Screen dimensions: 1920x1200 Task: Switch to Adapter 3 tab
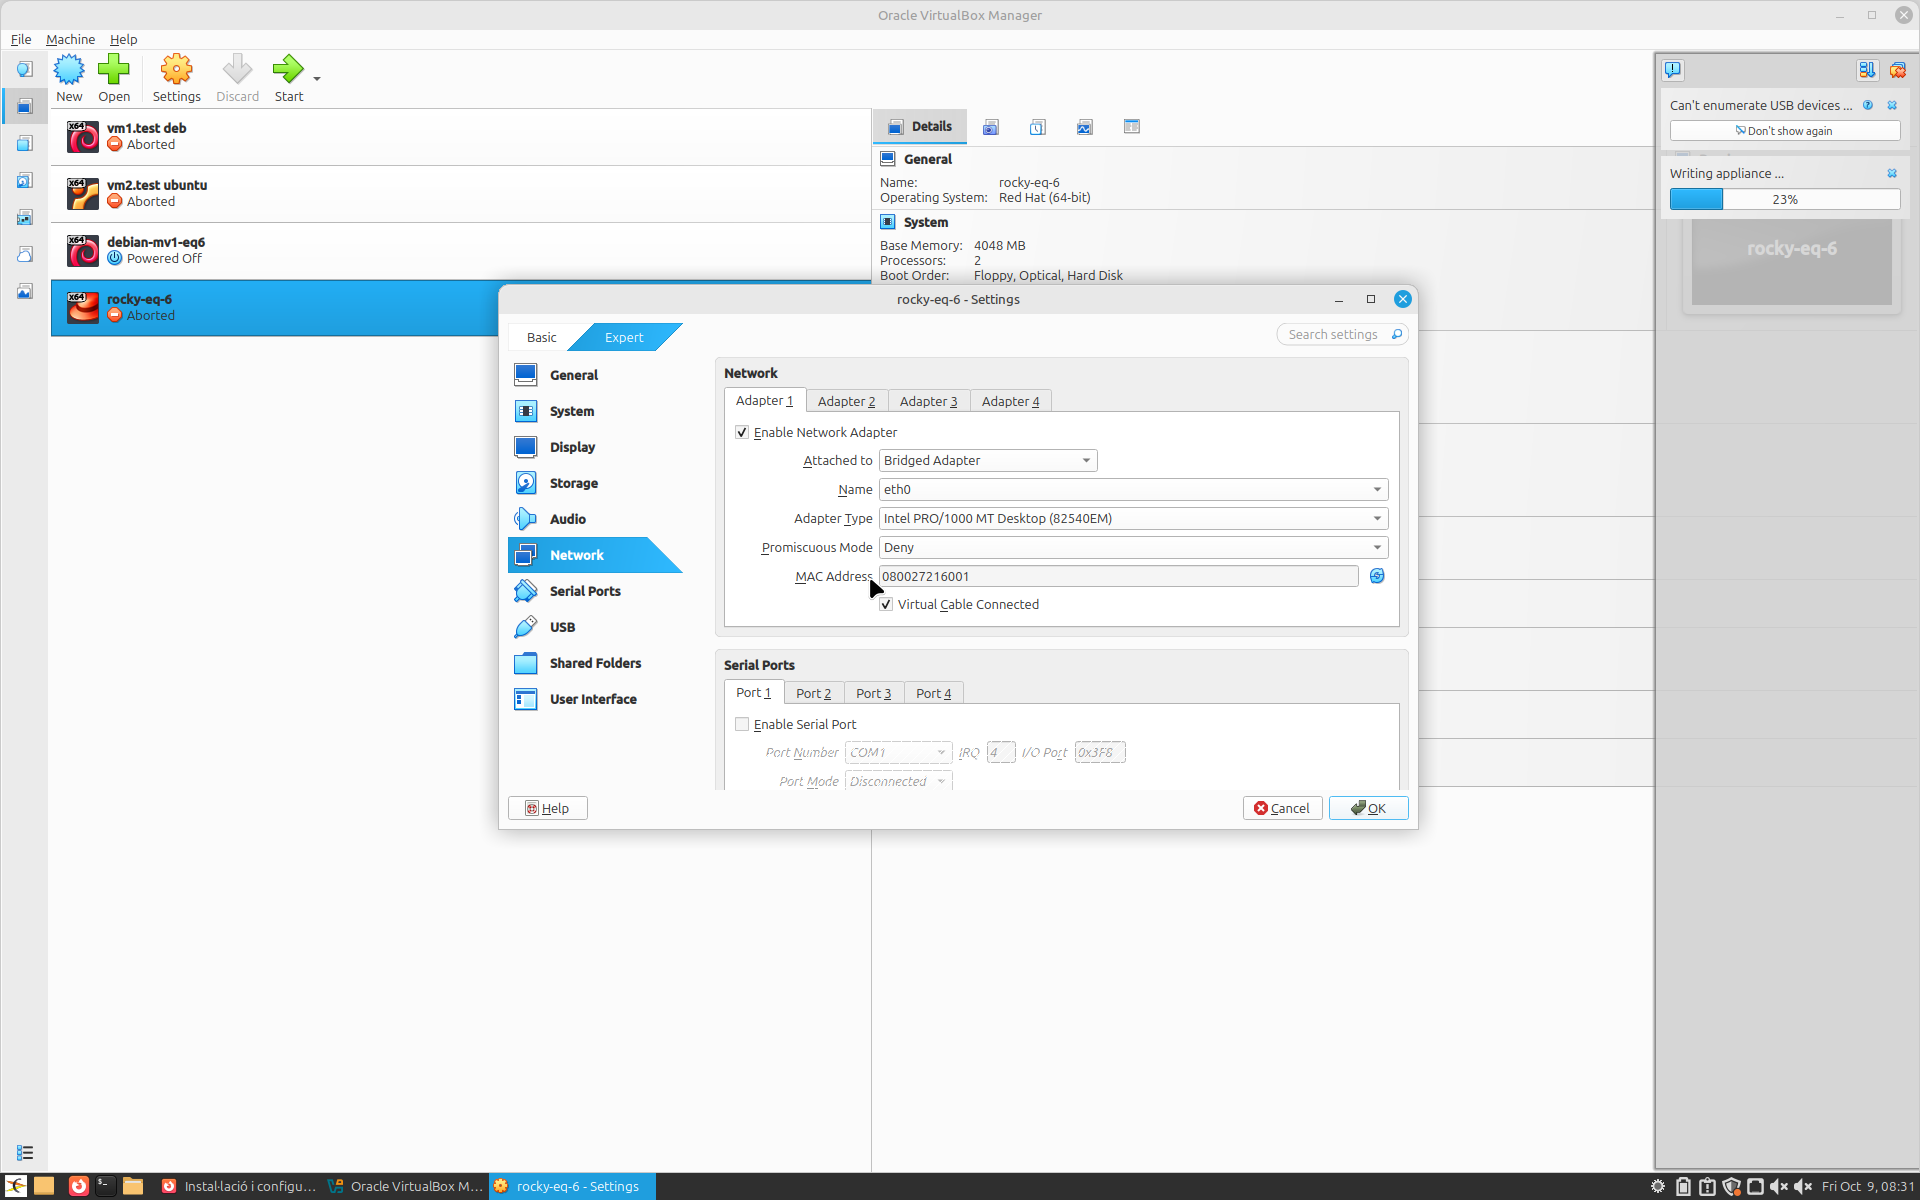(x=928, y=401)
